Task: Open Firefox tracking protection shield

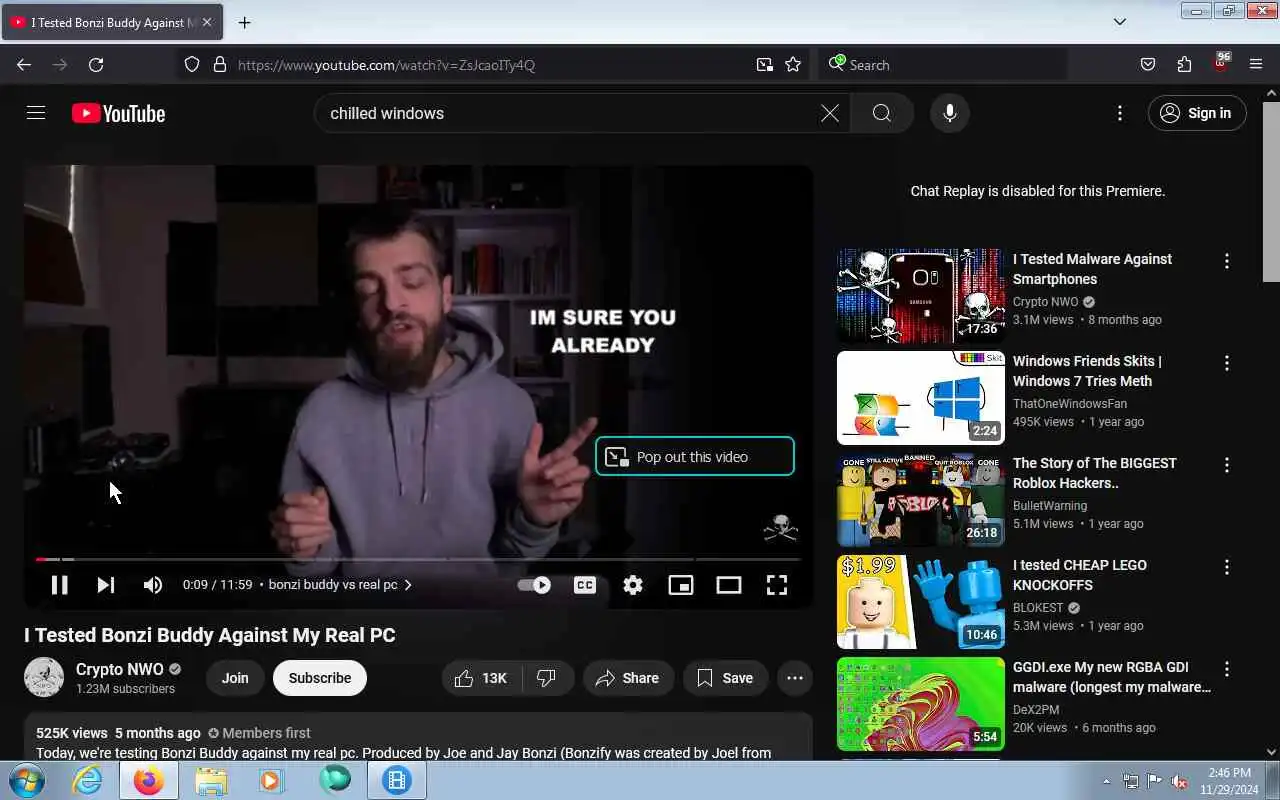Action: tap(192, 65)
